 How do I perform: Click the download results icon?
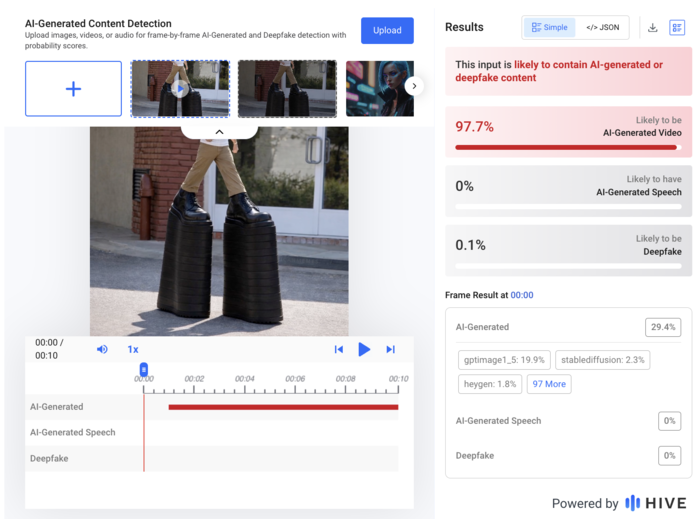[652, 28]
